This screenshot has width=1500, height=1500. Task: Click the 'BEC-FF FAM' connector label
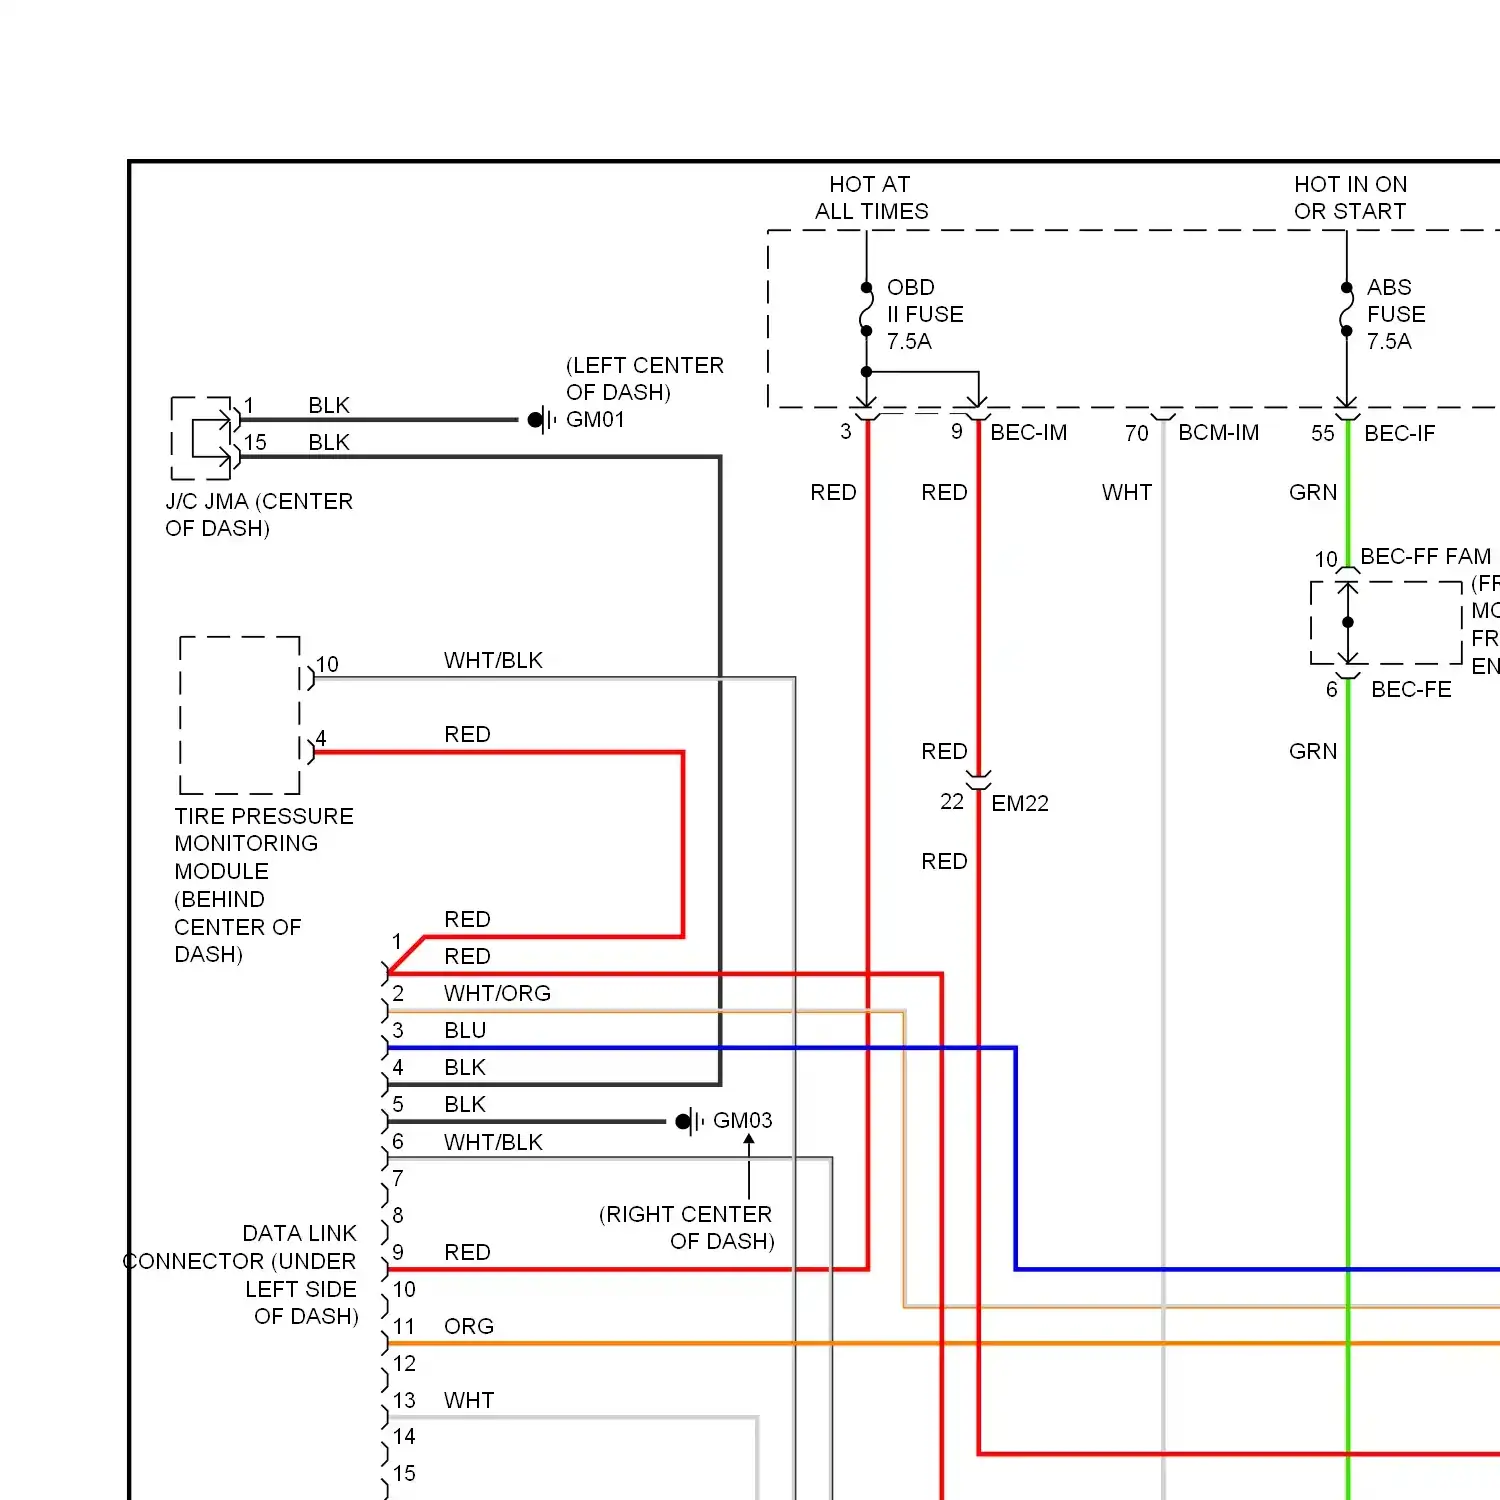pyautogui.click(x=1426, y=556)
